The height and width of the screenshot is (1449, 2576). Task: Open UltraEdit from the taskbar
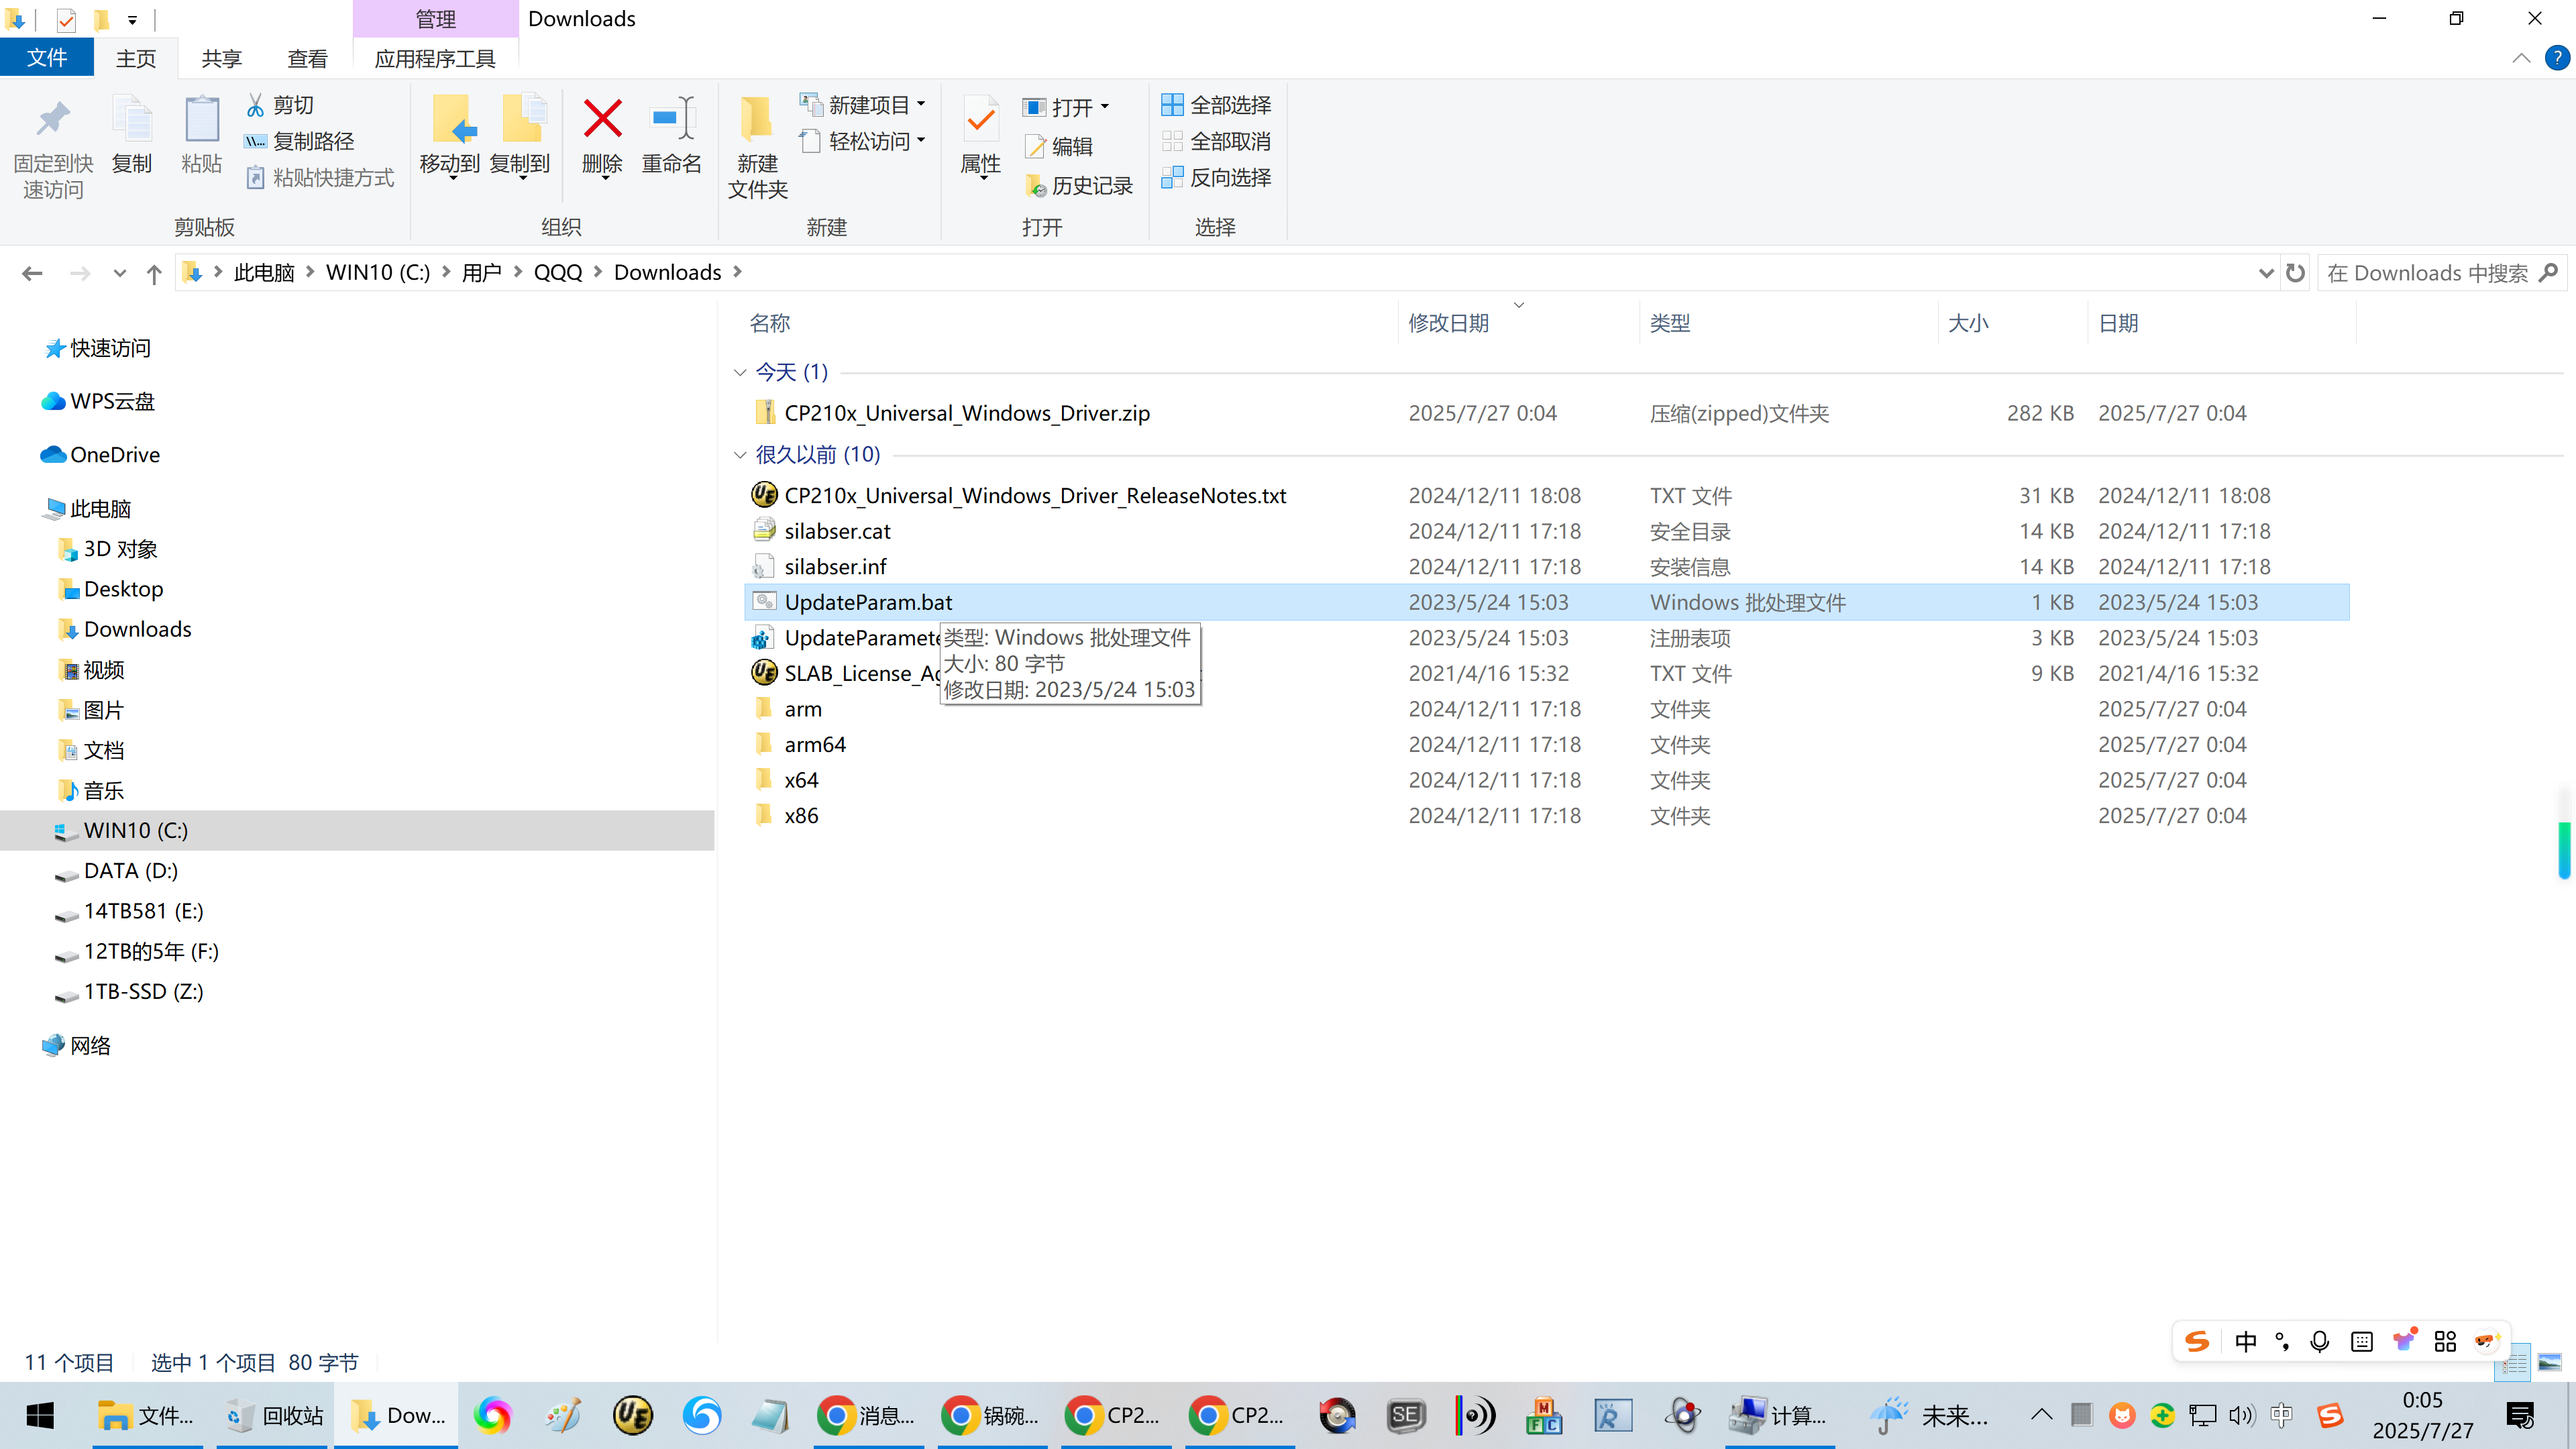(x=633, y=1415)
